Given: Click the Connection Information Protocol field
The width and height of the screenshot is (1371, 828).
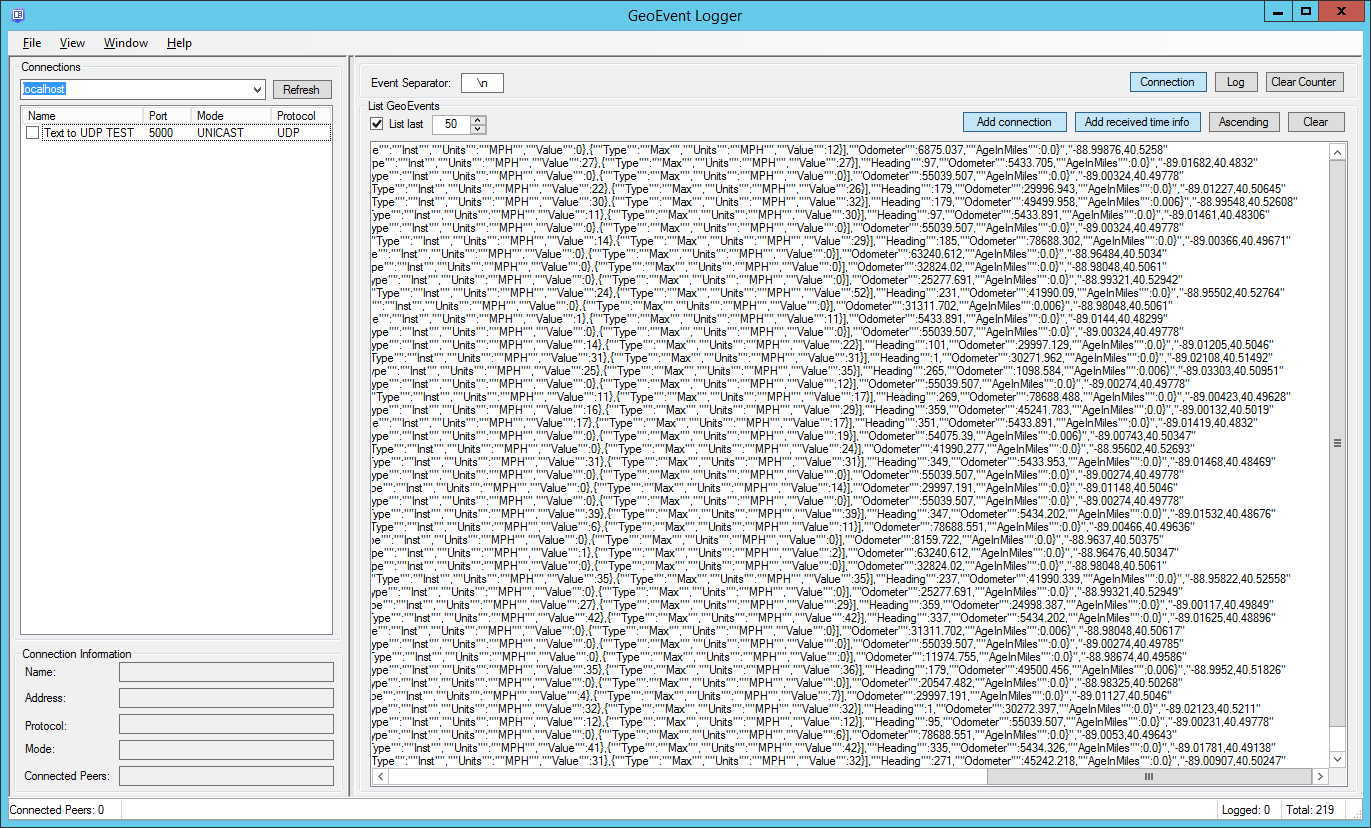Looking at the screenshot, I should (226, 724).
